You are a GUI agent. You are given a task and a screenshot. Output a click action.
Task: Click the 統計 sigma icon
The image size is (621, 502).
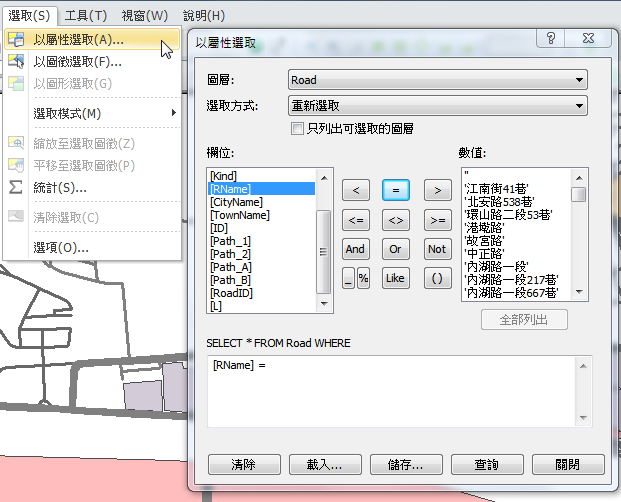tap(16, 187)
